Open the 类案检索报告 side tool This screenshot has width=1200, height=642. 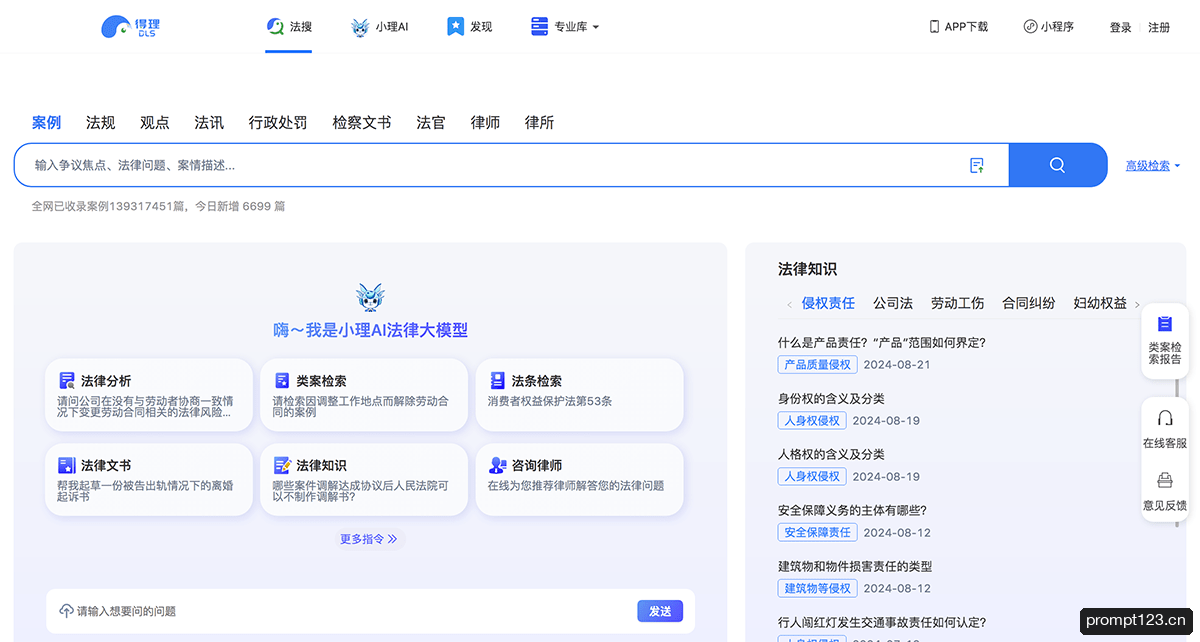coord(1165,341)
